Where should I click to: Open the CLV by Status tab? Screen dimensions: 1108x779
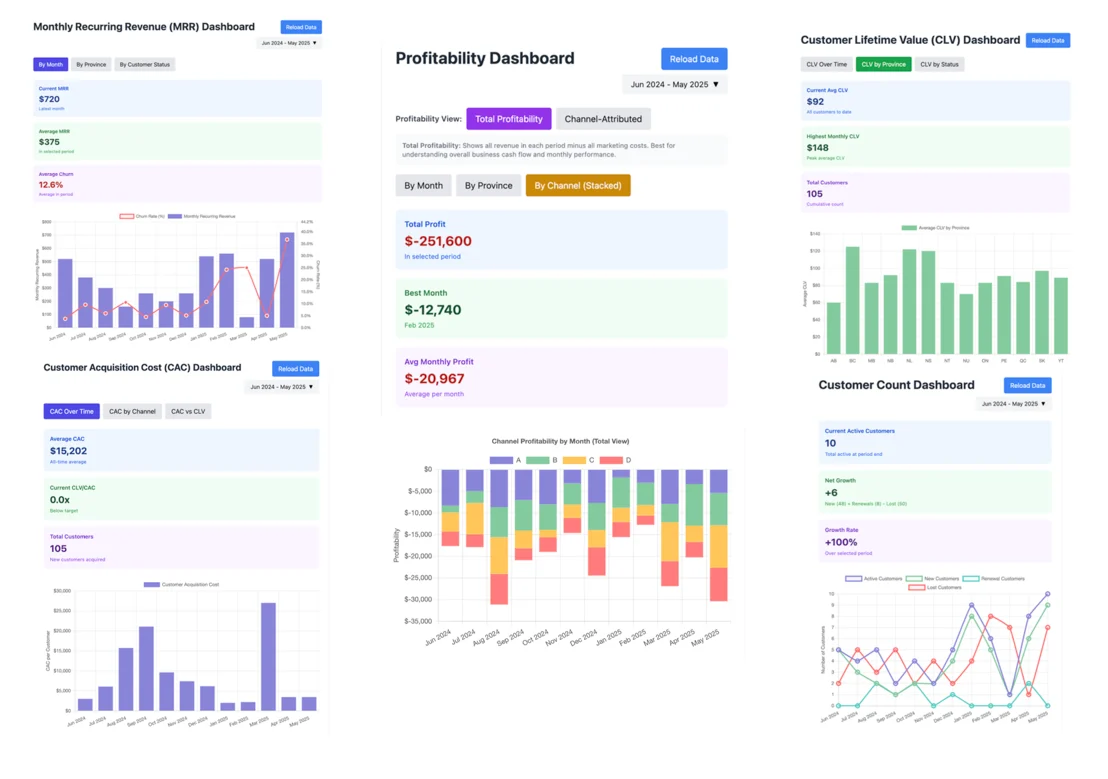click(x=939, y=64)
